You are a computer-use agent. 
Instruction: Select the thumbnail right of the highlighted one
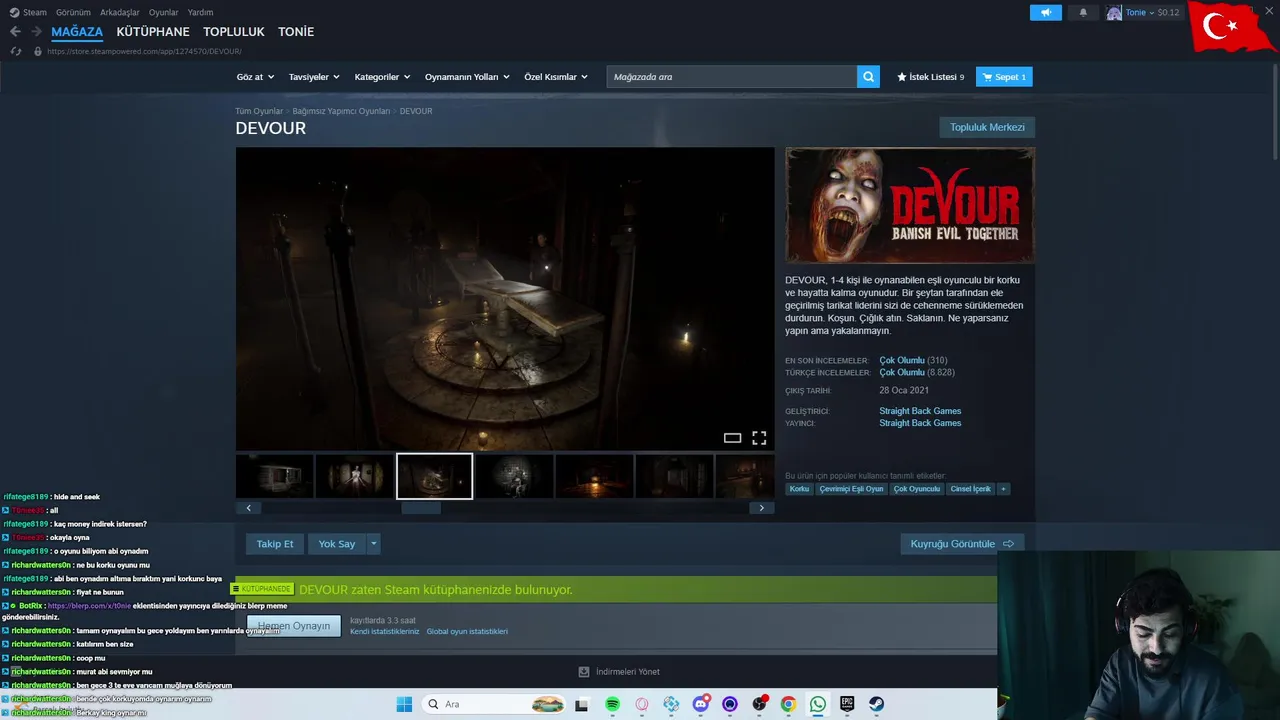point(514,476)
